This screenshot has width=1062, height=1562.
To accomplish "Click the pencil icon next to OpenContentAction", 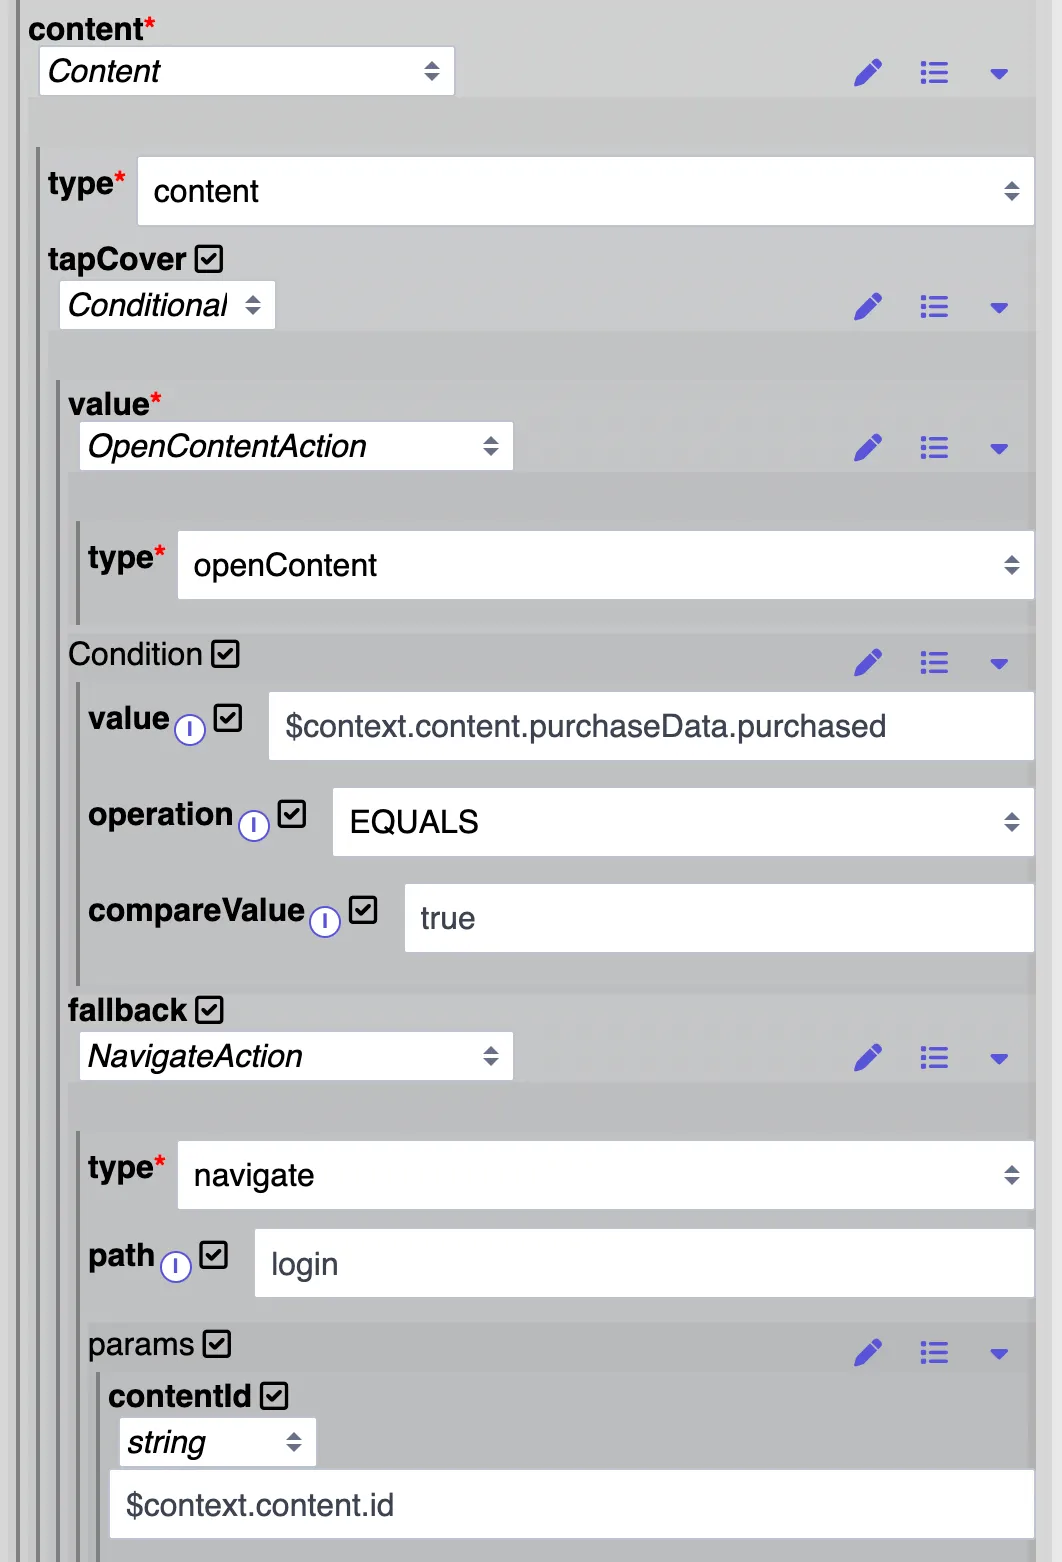I will 868,448.
